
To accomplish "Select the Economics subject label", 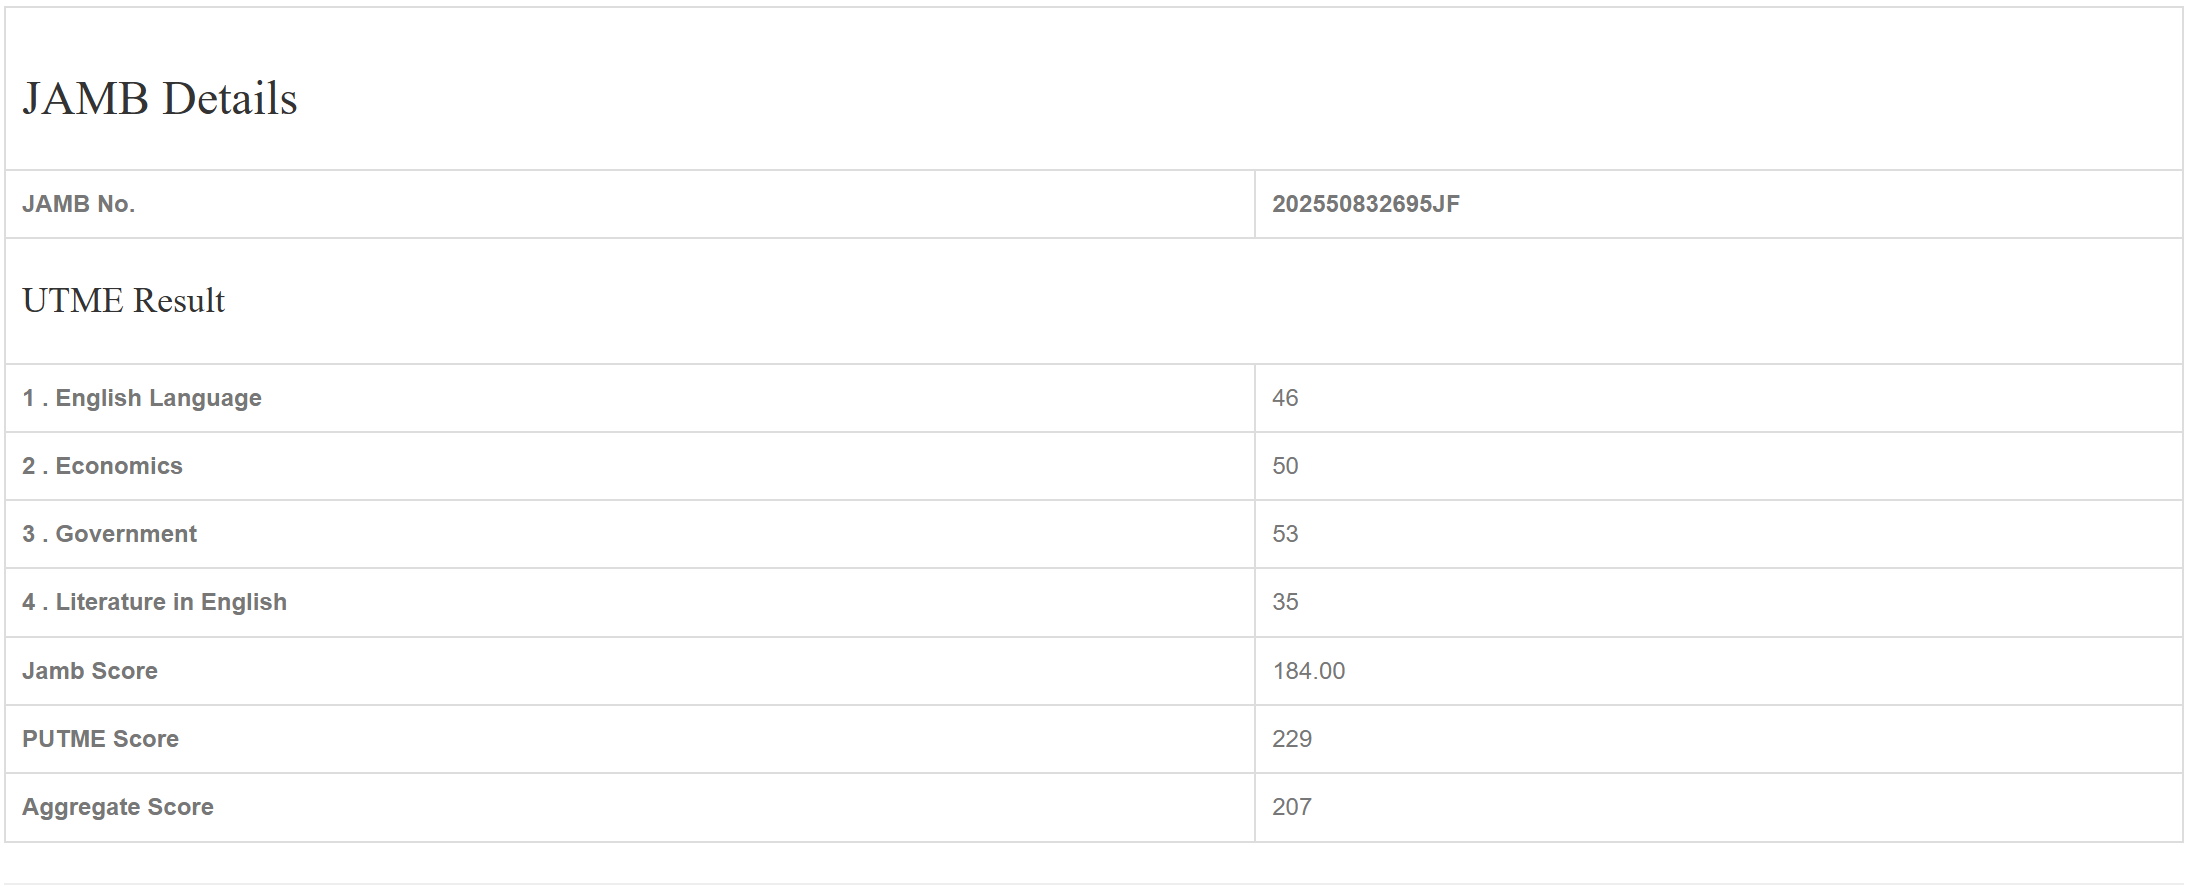I will click(x=118, y=466).
